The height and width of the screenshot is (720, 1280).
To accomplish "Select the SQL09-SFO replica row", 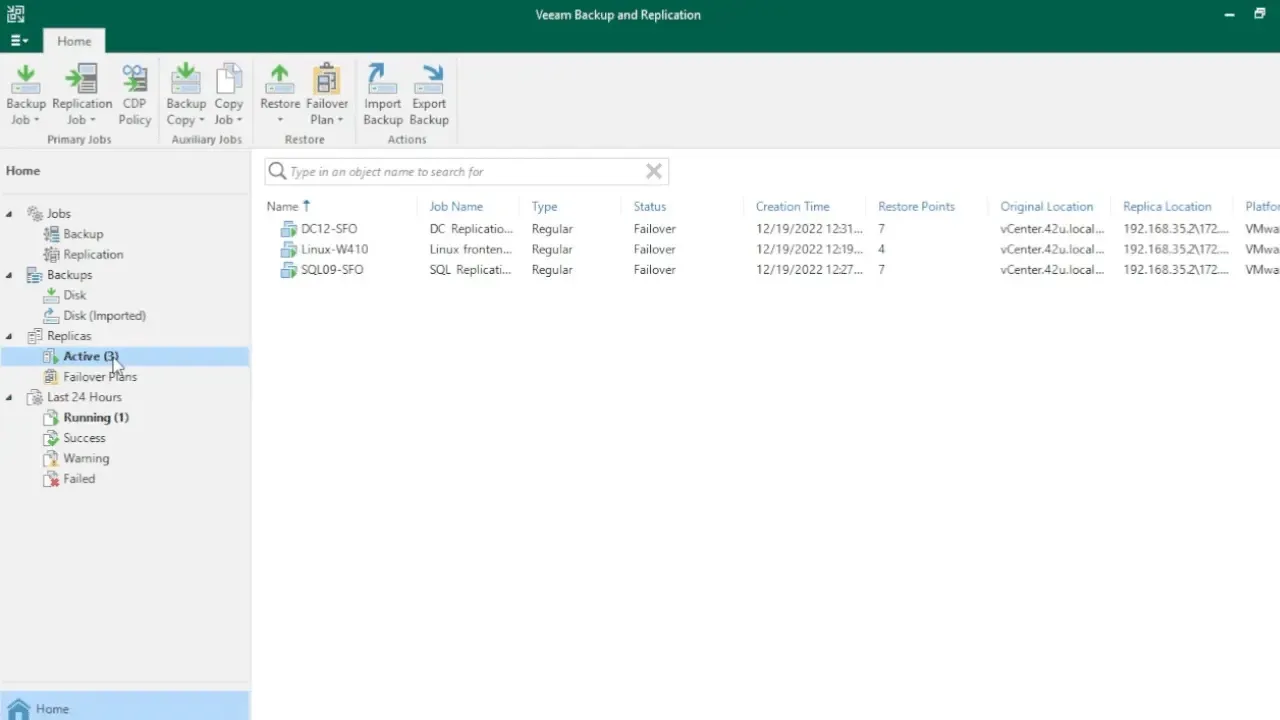I will point(332,270).
